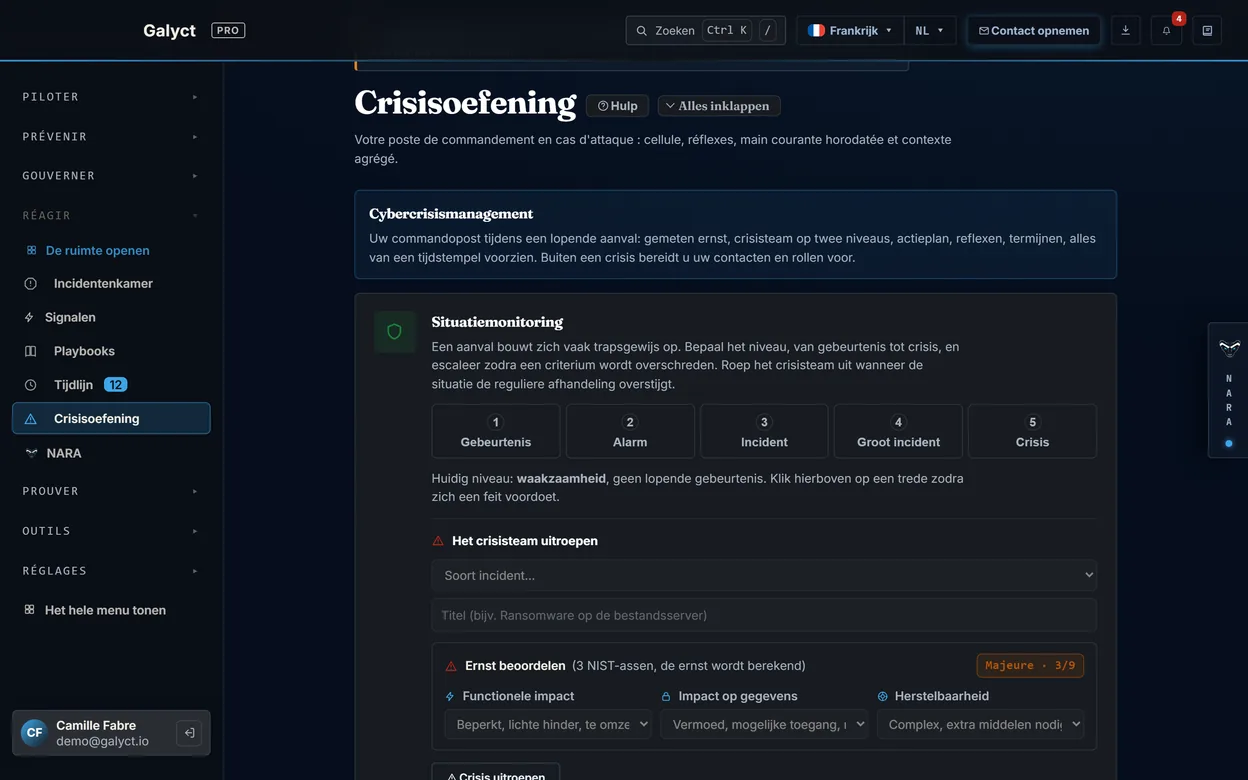The image size is (1248, 780).
Task: Expand the RÉGLAGES sidebar section
Action: coord(111,570)
